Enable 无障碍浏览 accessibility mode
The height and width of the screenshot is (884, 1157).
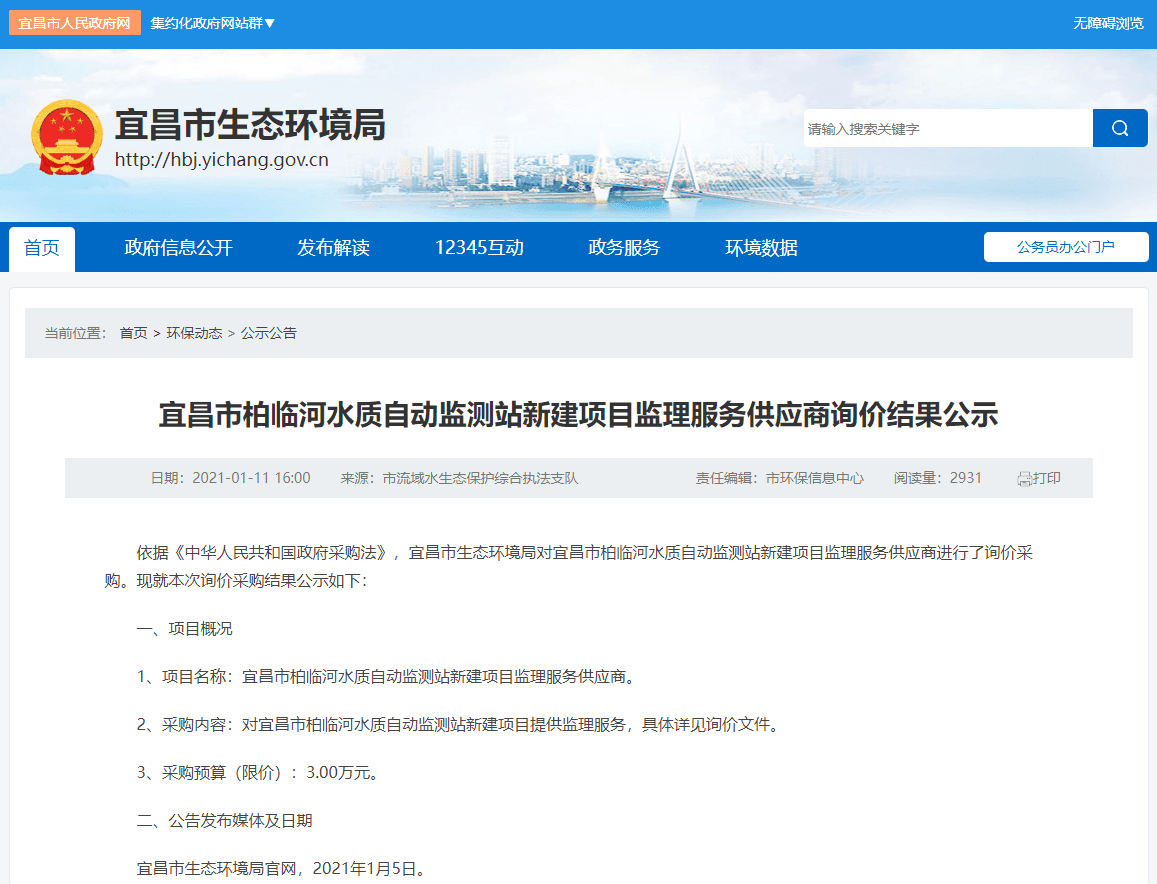point(1108,23)
